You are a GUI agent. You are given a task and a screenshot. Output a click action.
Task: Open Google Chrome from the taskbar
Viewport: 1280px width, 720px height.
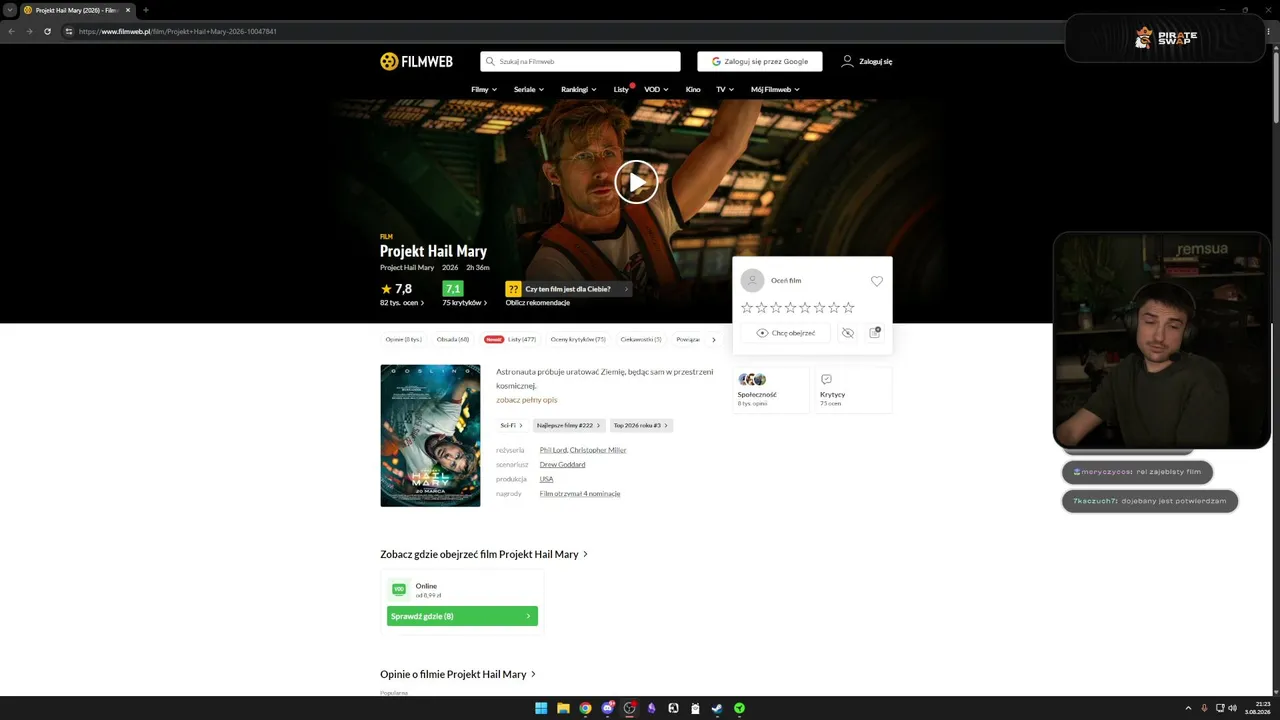click(x=585, y=709)
